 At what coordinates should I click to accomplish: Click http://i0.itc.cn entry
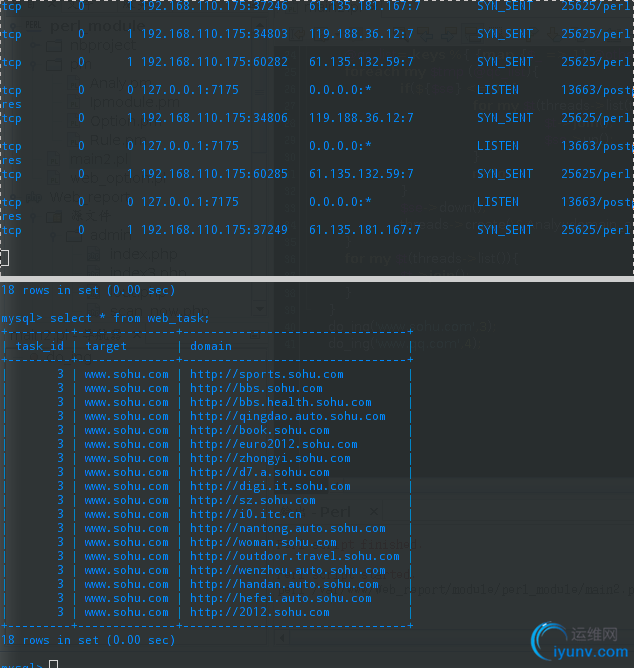click(x=246, y=514)
